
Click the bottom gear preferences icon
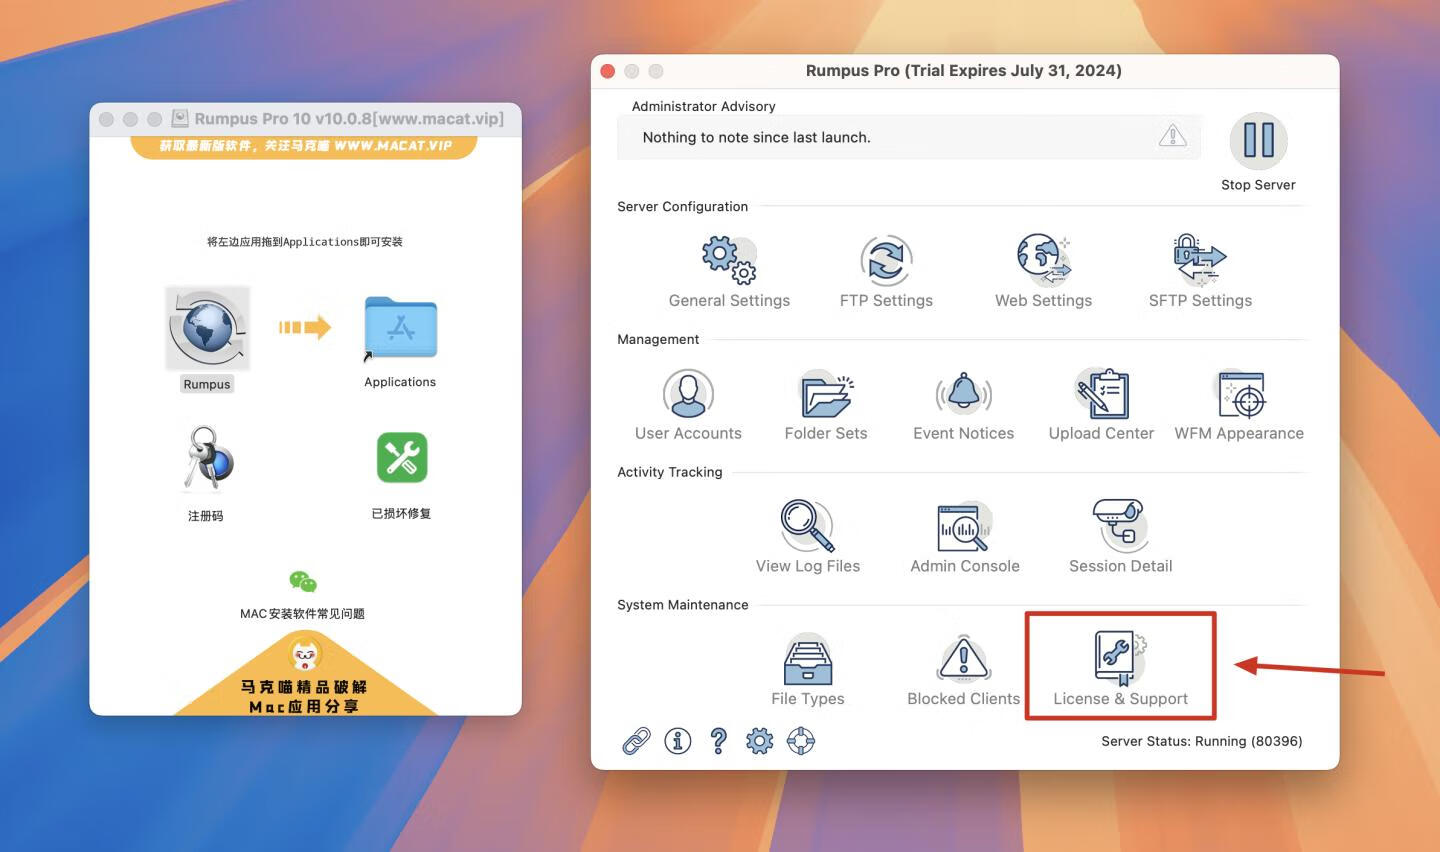759,741
